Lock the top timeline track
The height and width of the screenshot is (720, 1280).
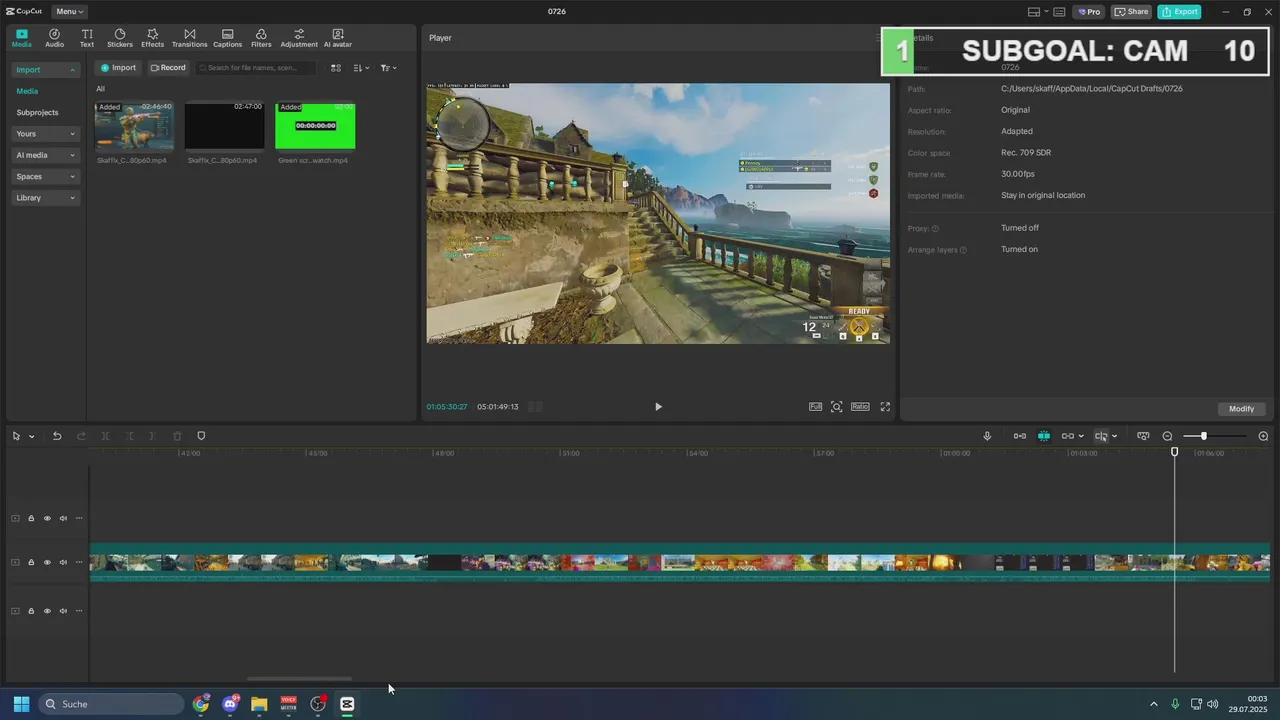click(31, 518)
